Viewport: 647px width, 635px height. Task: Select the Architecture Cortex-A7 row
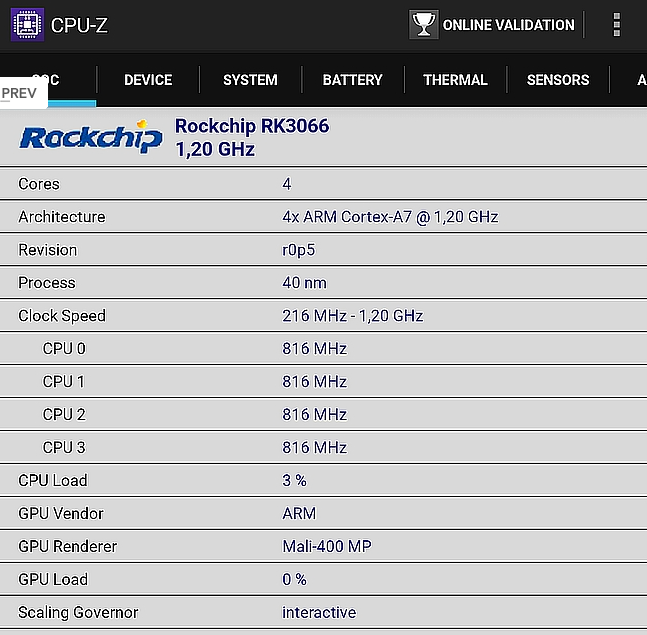click(x=324, y=217)
